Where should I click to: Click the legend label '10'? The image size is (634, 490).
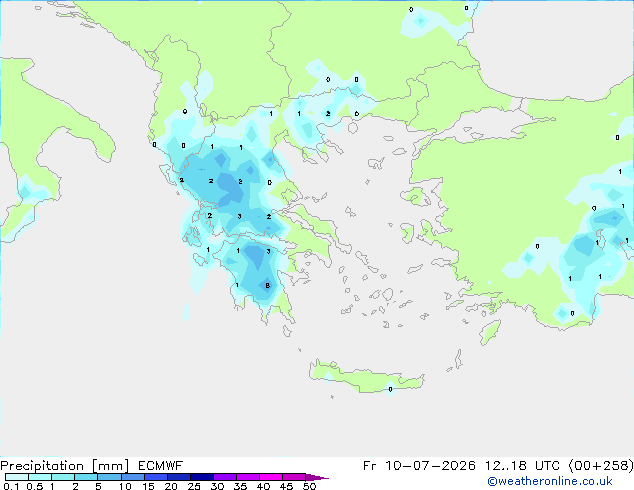click(125, 486)
